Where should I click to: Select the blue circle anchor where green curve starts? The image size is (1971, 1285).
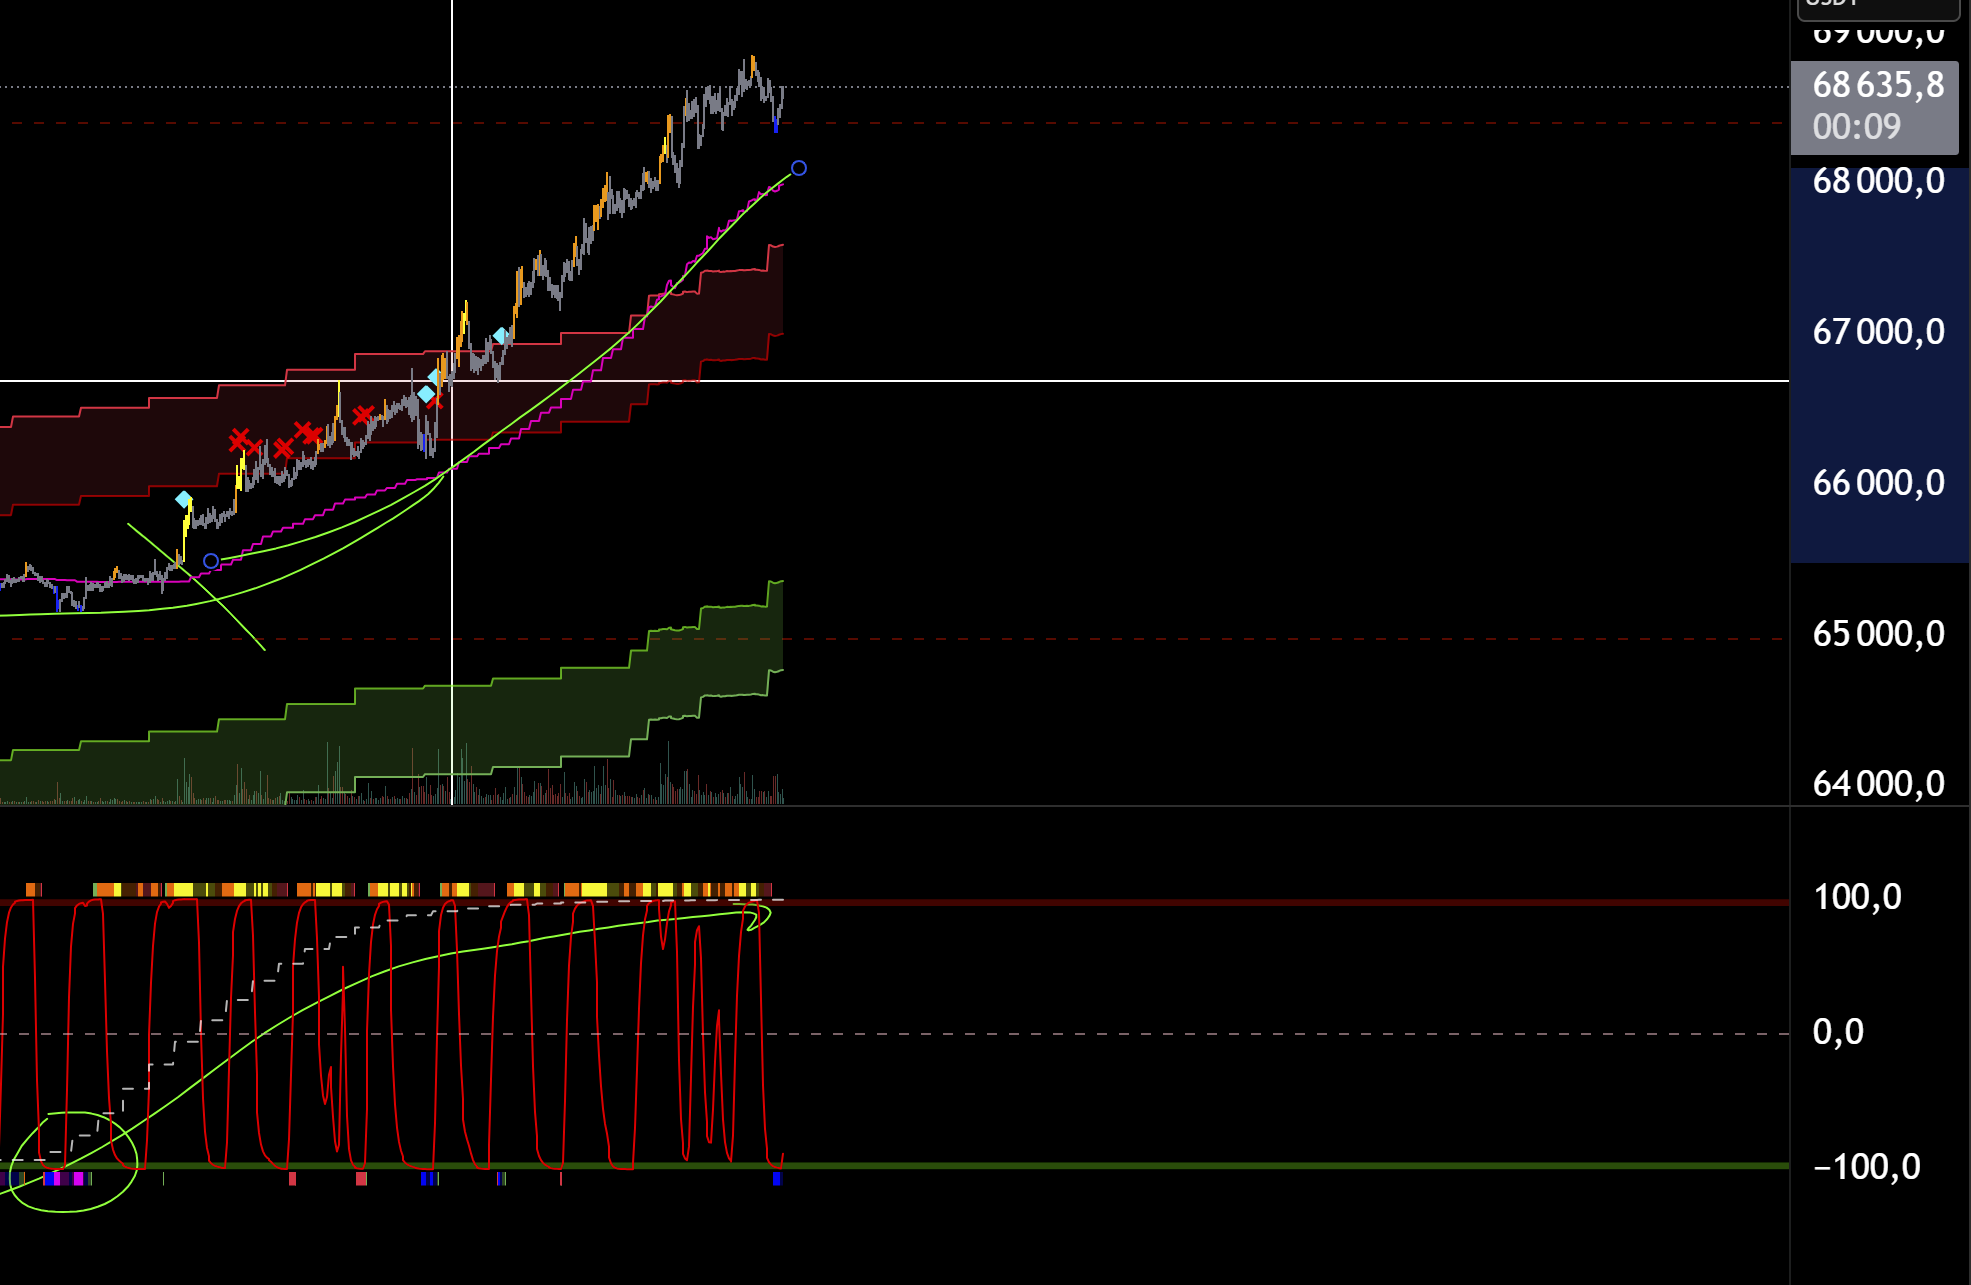[x=211, y=561]
